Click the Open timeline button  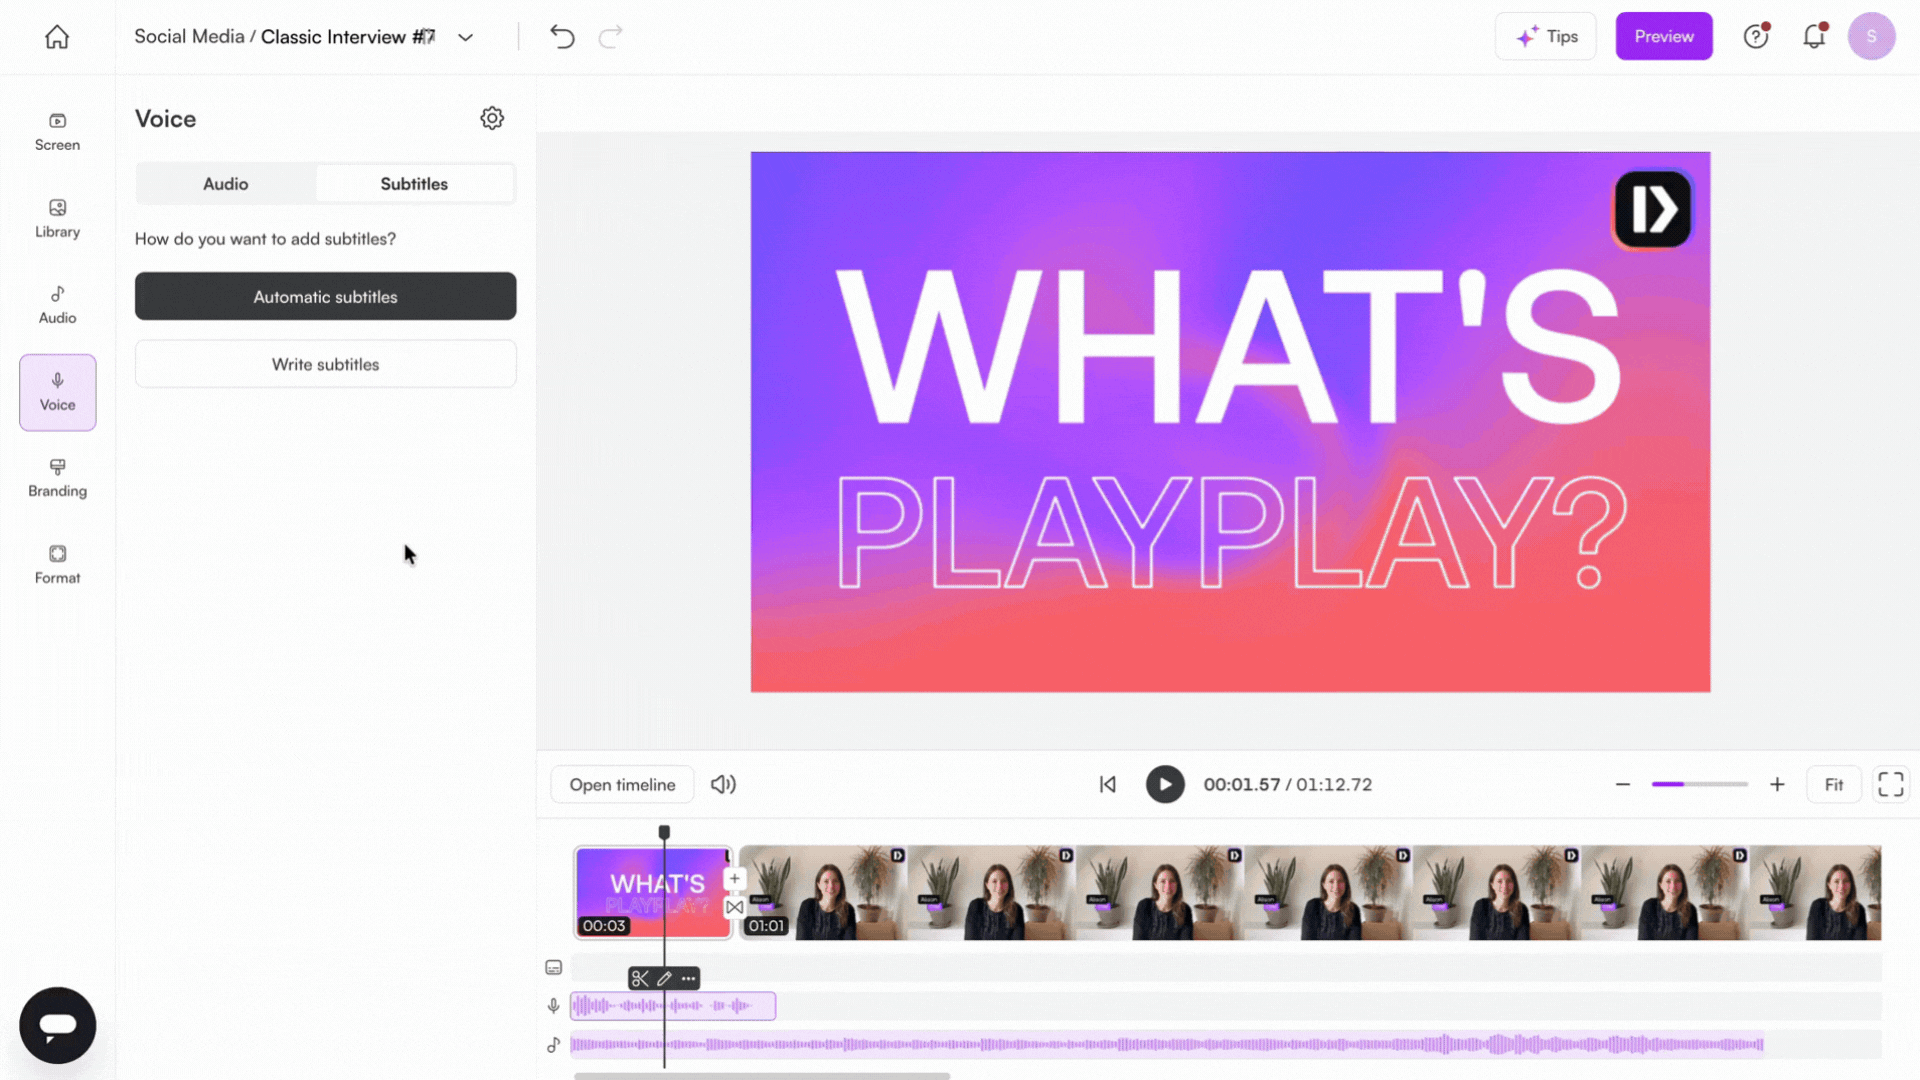[x=622, y=785]
